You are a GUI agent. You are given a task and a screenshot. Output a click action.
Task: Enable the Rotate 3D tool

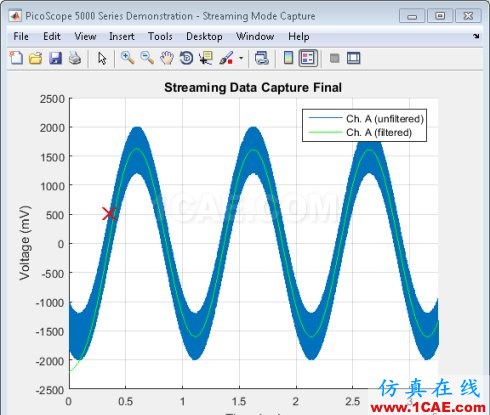[186, 58]
